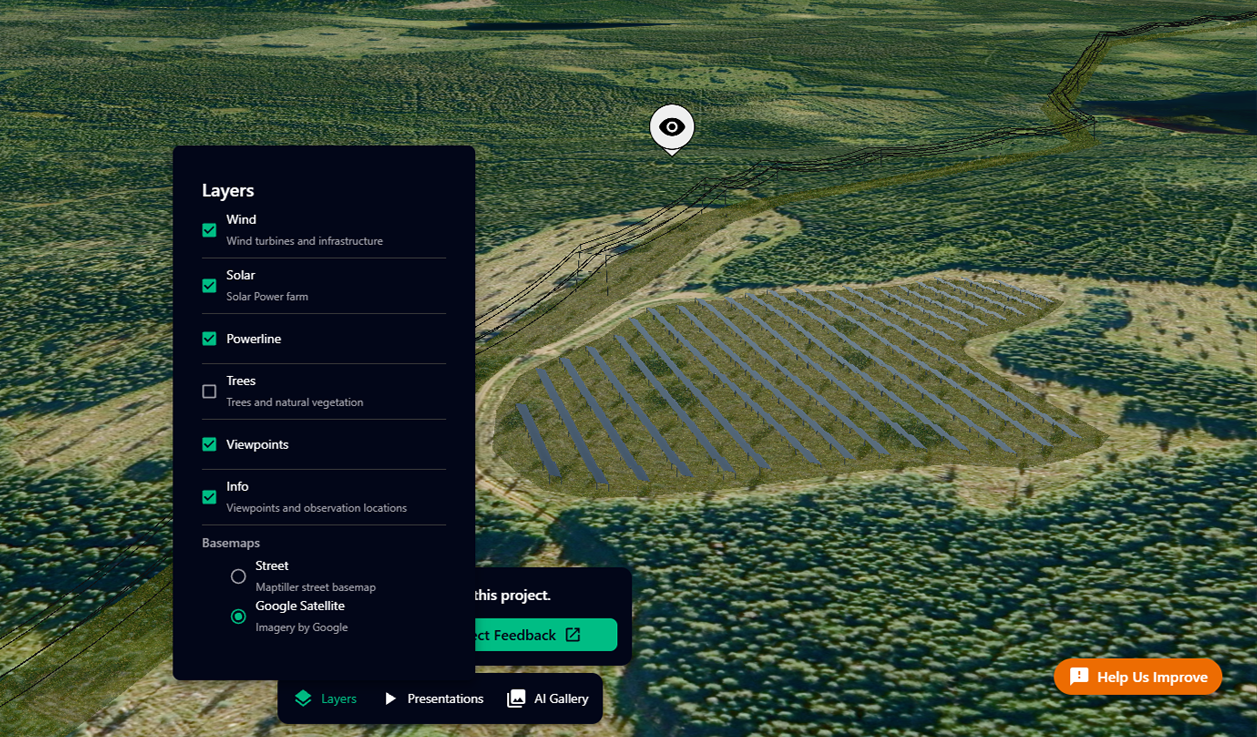Click the 'this project.' text in popup
1257x737 pixels.
[512, 595]
